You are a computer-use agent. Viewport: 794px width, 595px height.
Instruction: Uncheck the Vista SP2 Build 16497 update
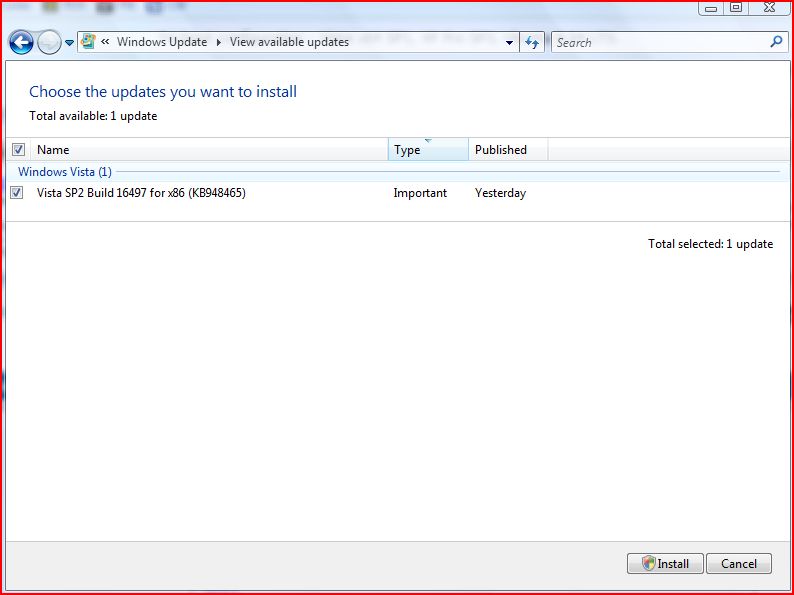tap(17, 192)
